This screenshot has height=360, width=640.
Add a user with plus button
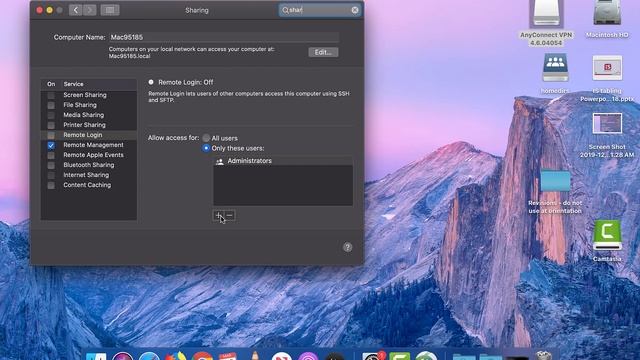(218, 216)
